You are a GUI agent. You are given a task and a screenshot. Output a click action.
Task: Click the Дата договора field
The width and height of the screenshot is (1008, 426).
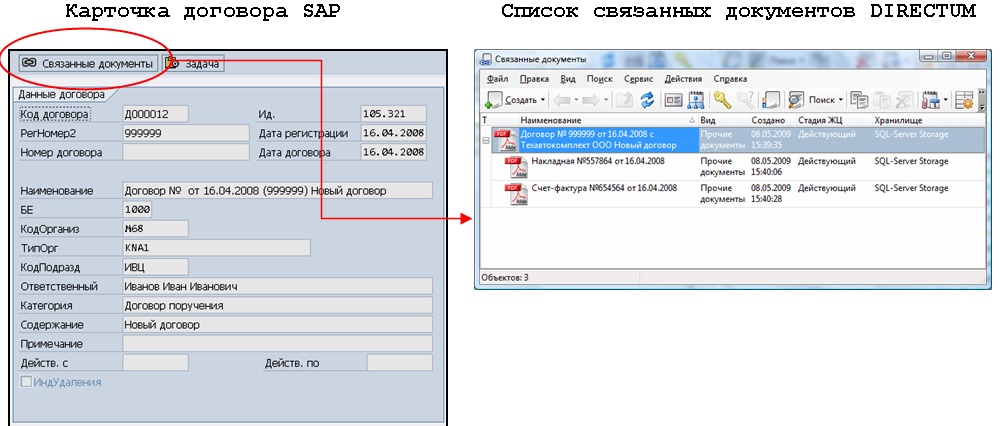pos(393,152)
